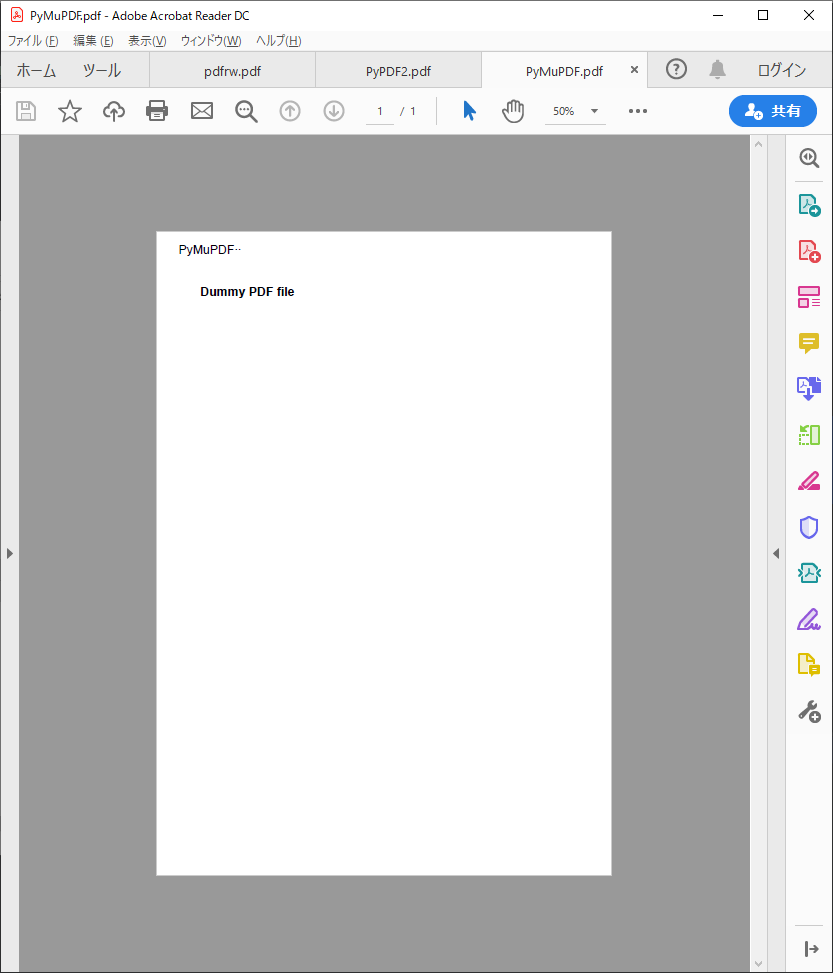Select the Selection tool arrow

[469, 111]
